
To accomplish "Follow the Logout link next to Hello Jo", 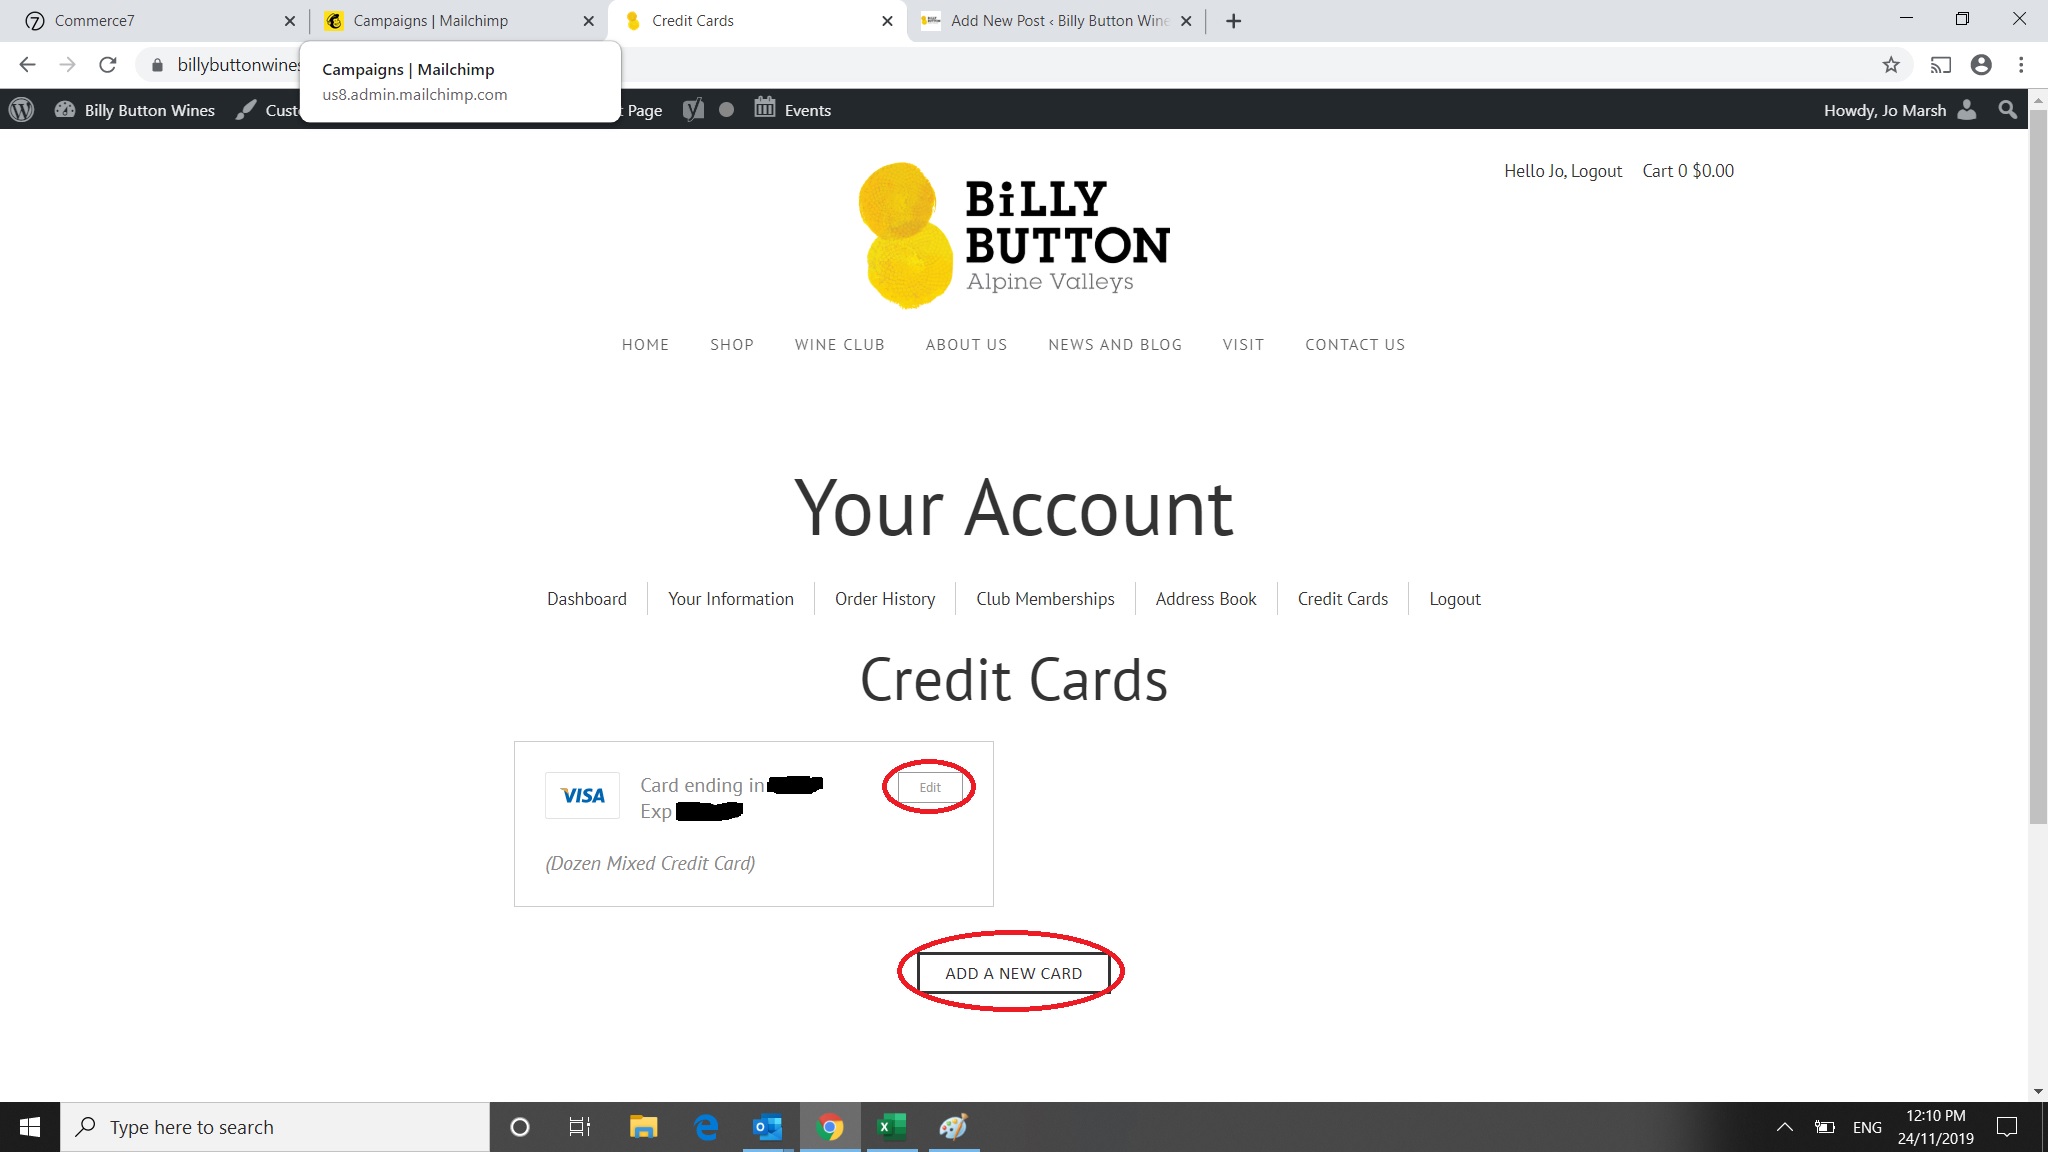I will 1596,171.
